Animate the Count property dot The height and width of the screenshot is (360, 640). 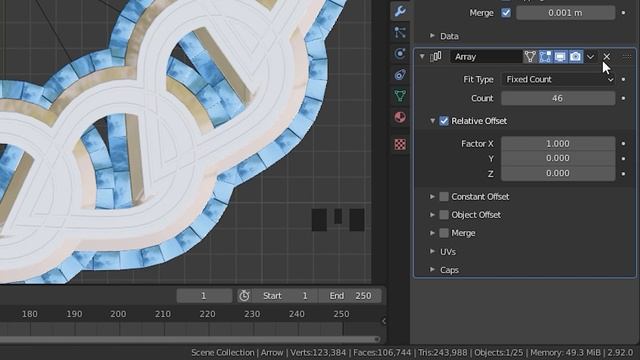[x=623, y=98]
